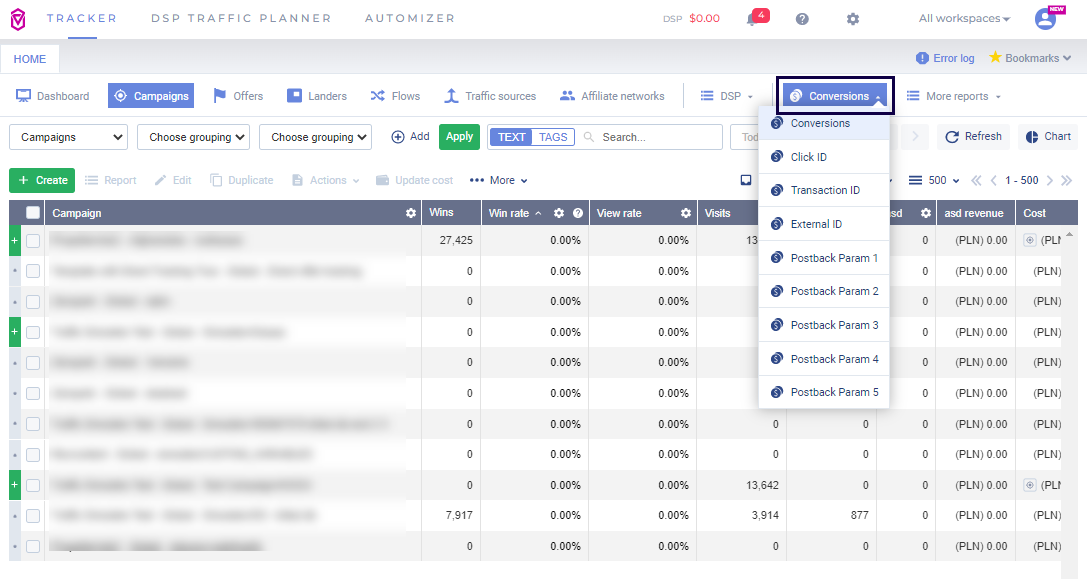Click gear icon in View rate column
Screen dimensions: 1087x579
coord(686,213)
